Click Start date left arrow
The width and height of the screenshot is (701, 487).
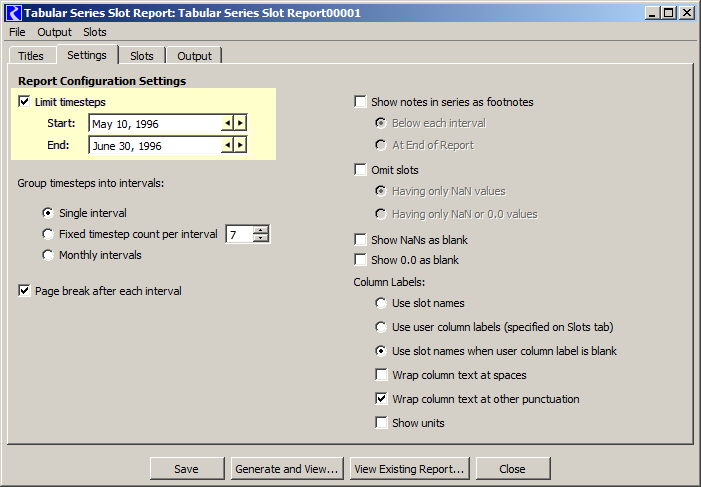click(x=228, y=123)
